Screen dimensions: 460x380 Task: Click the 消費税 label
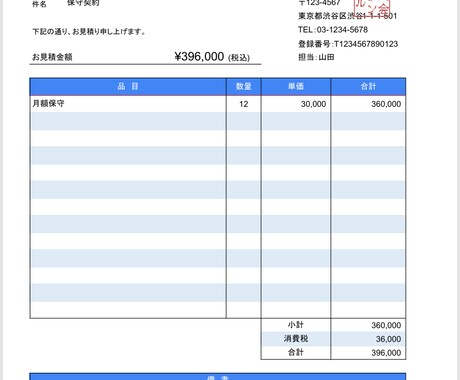(x=296, y=339)
